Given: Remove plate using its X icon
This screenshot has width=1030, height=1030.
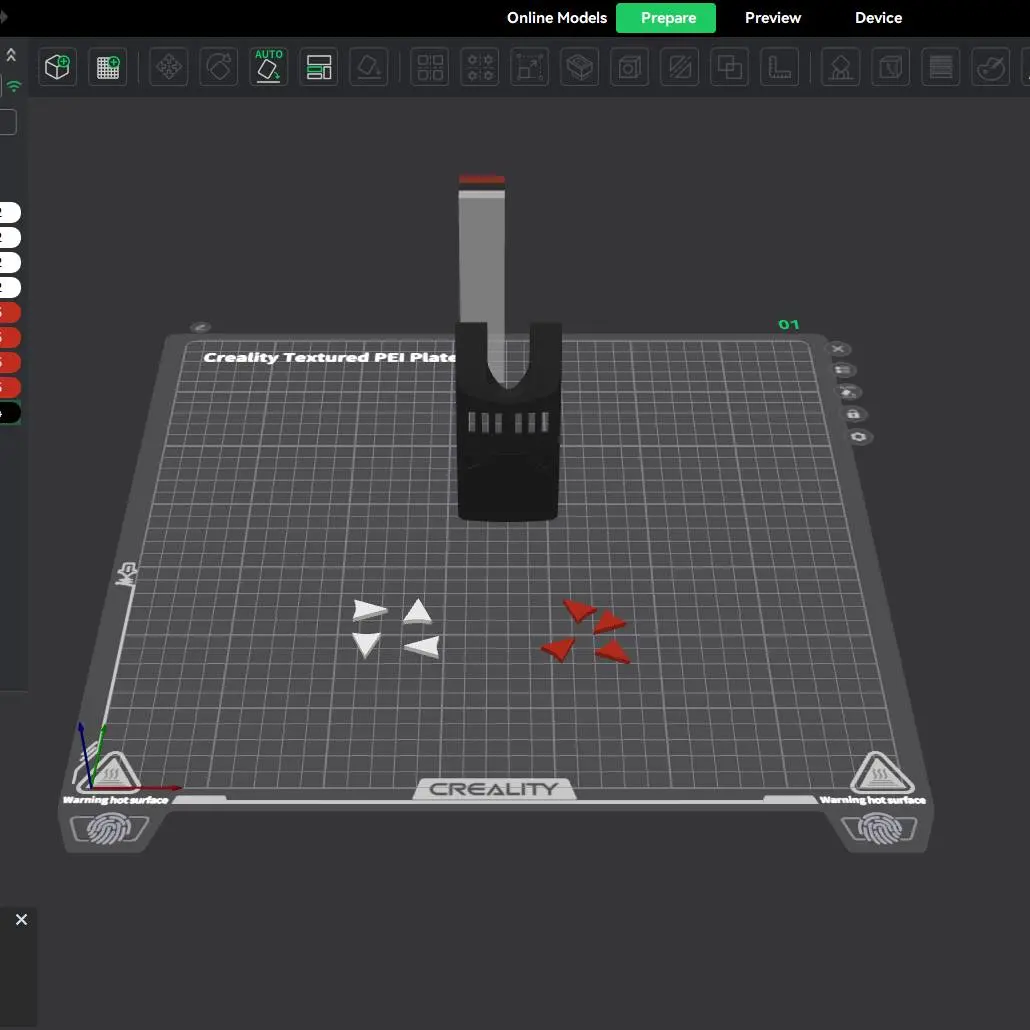Looking at the screenshot, I should [839, 349].
